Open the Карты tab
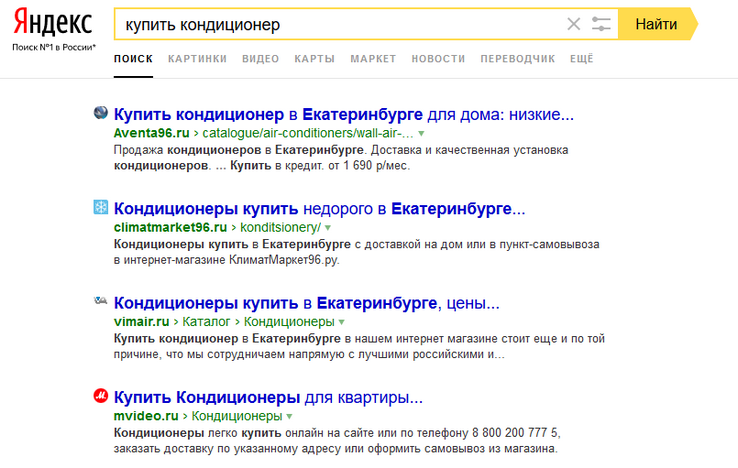Image resolution: width=738 pixels, height=468 pixels. coord(314,59)
